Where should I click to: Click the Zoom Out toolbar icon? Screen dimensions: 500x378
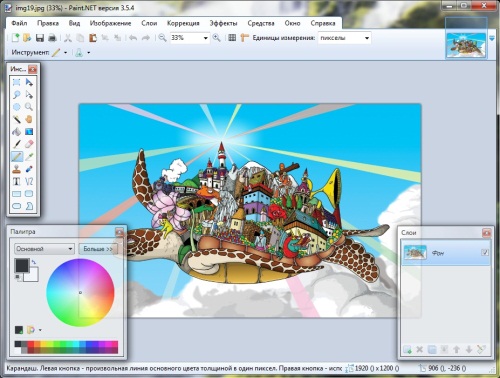(x=162, y=38)
